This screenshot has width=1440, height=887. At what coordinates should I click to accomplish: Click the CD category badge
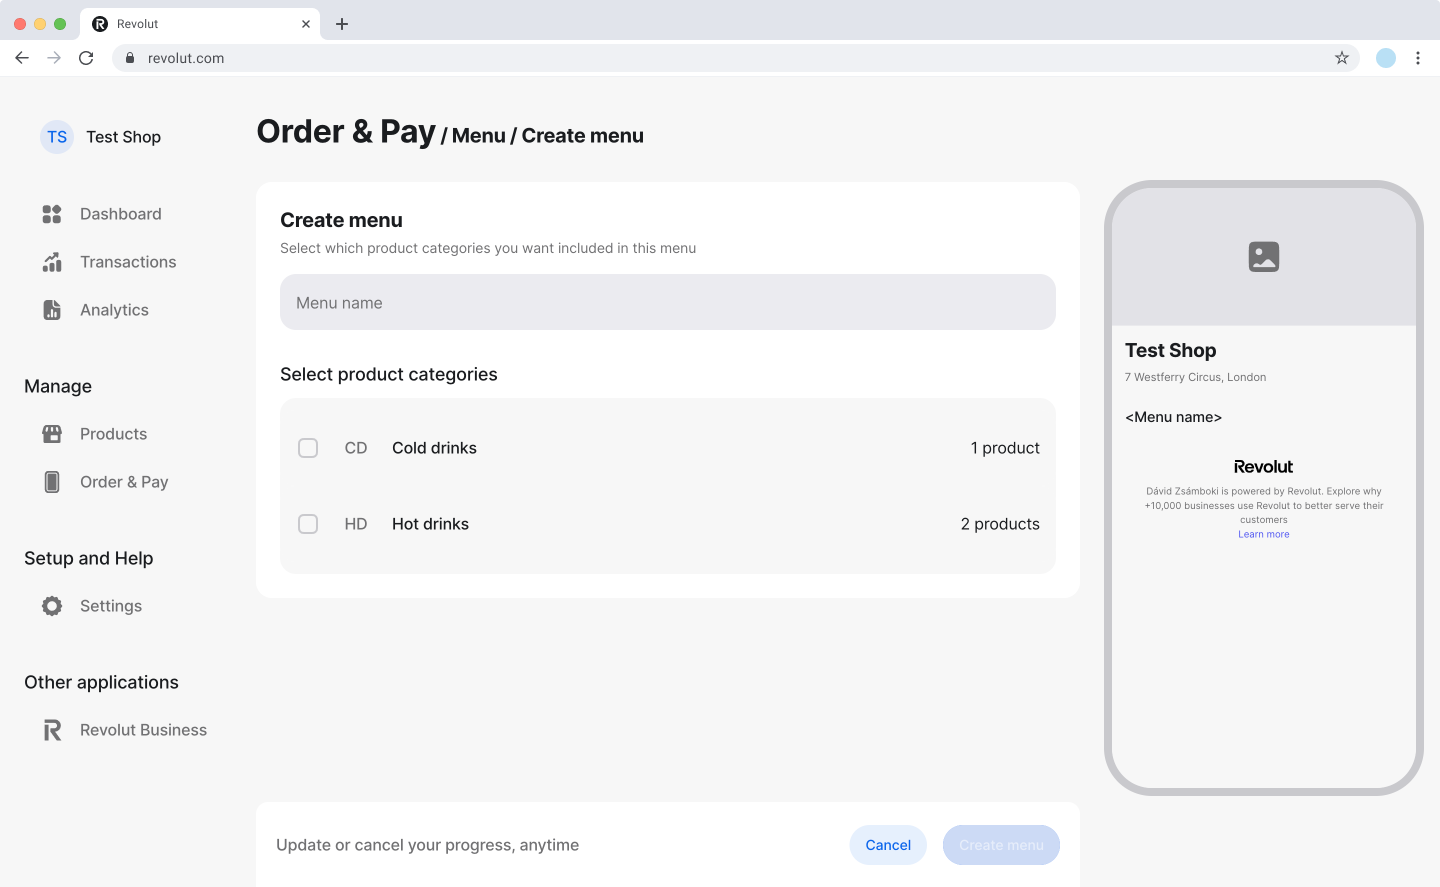pos(356,448)
